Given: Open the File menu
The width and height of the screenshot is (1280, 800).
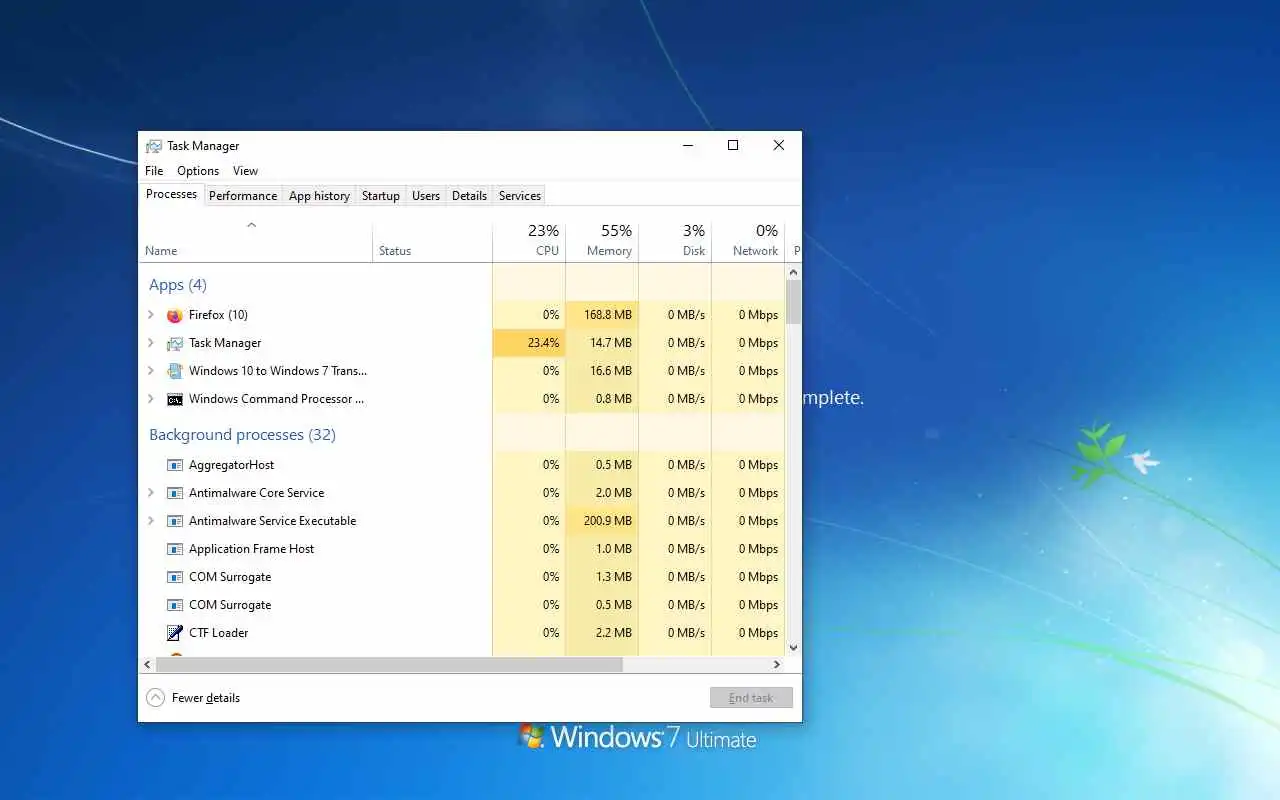Looking at the screenshot, I should point(154,171).
